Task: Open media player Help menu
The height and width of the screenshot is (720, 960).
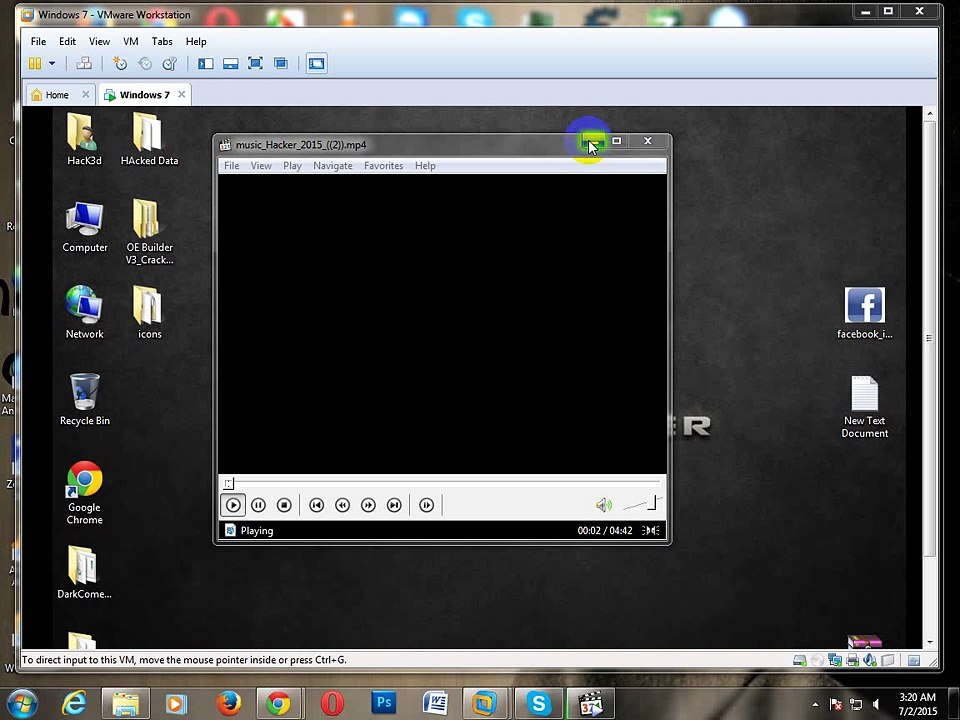Action: [x=425, y=166]
